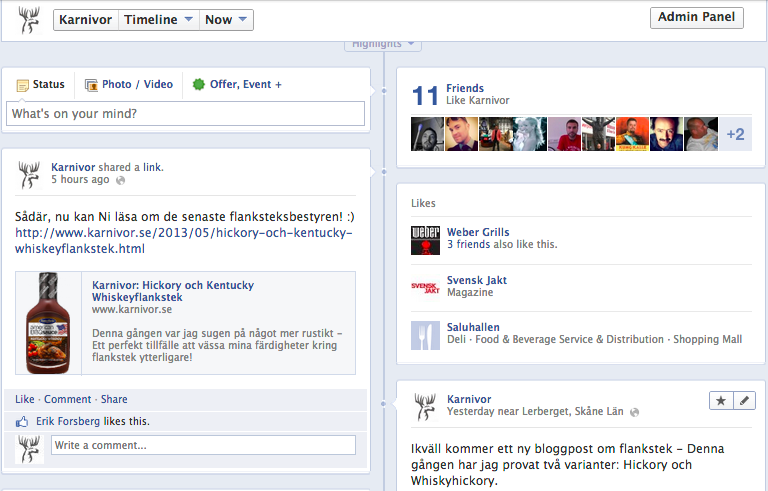Viewport: 768px width, 491px height.
Task: Open first friend photo thumbnail
Action: coord(428,134)
